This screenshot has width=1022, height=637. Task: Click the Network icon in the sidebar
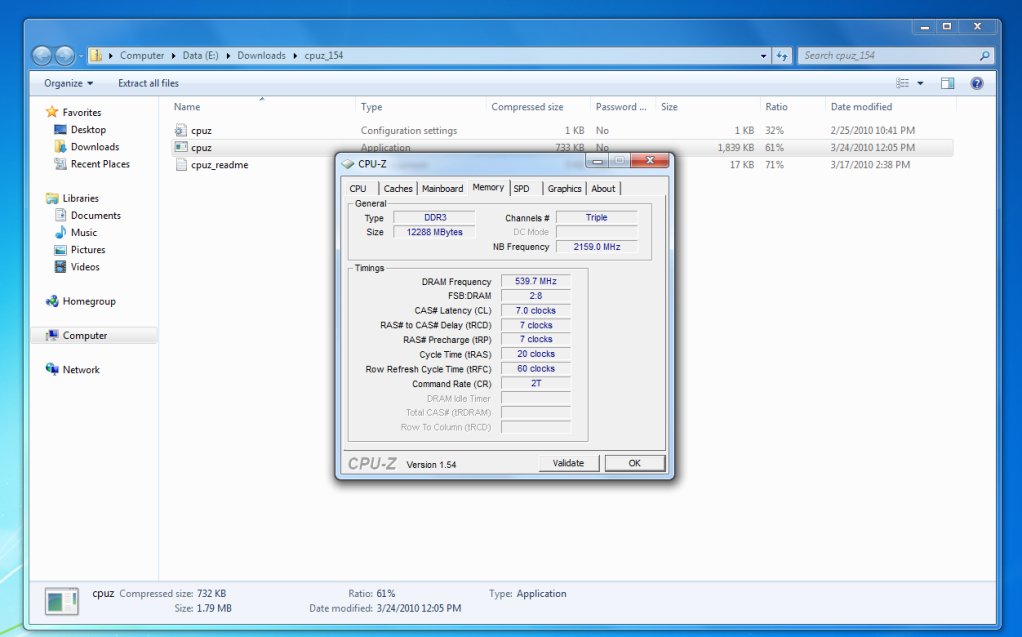(x=52, y=369)
